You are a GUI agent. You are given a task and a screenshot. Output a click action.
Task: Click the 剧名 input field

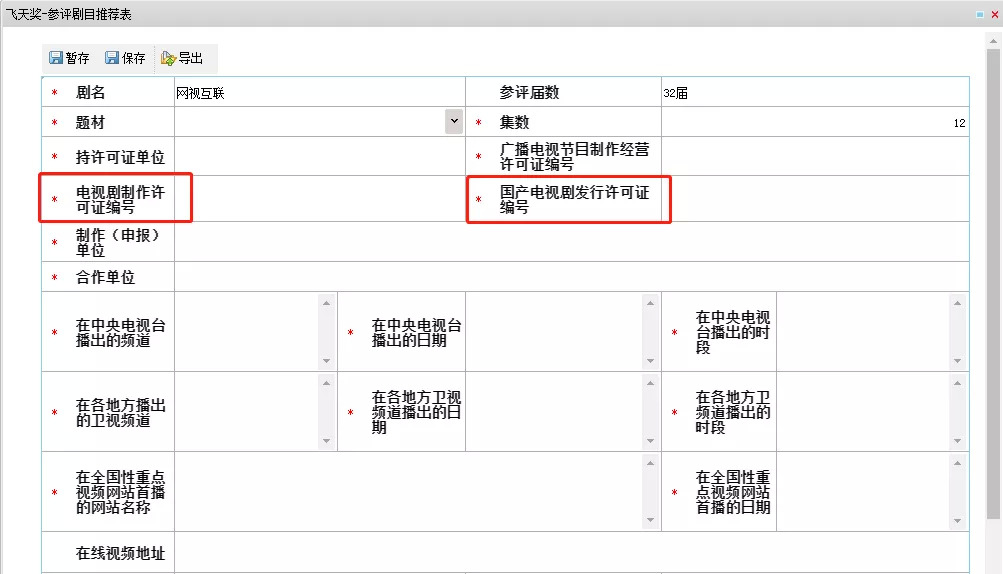click(319, 93)
